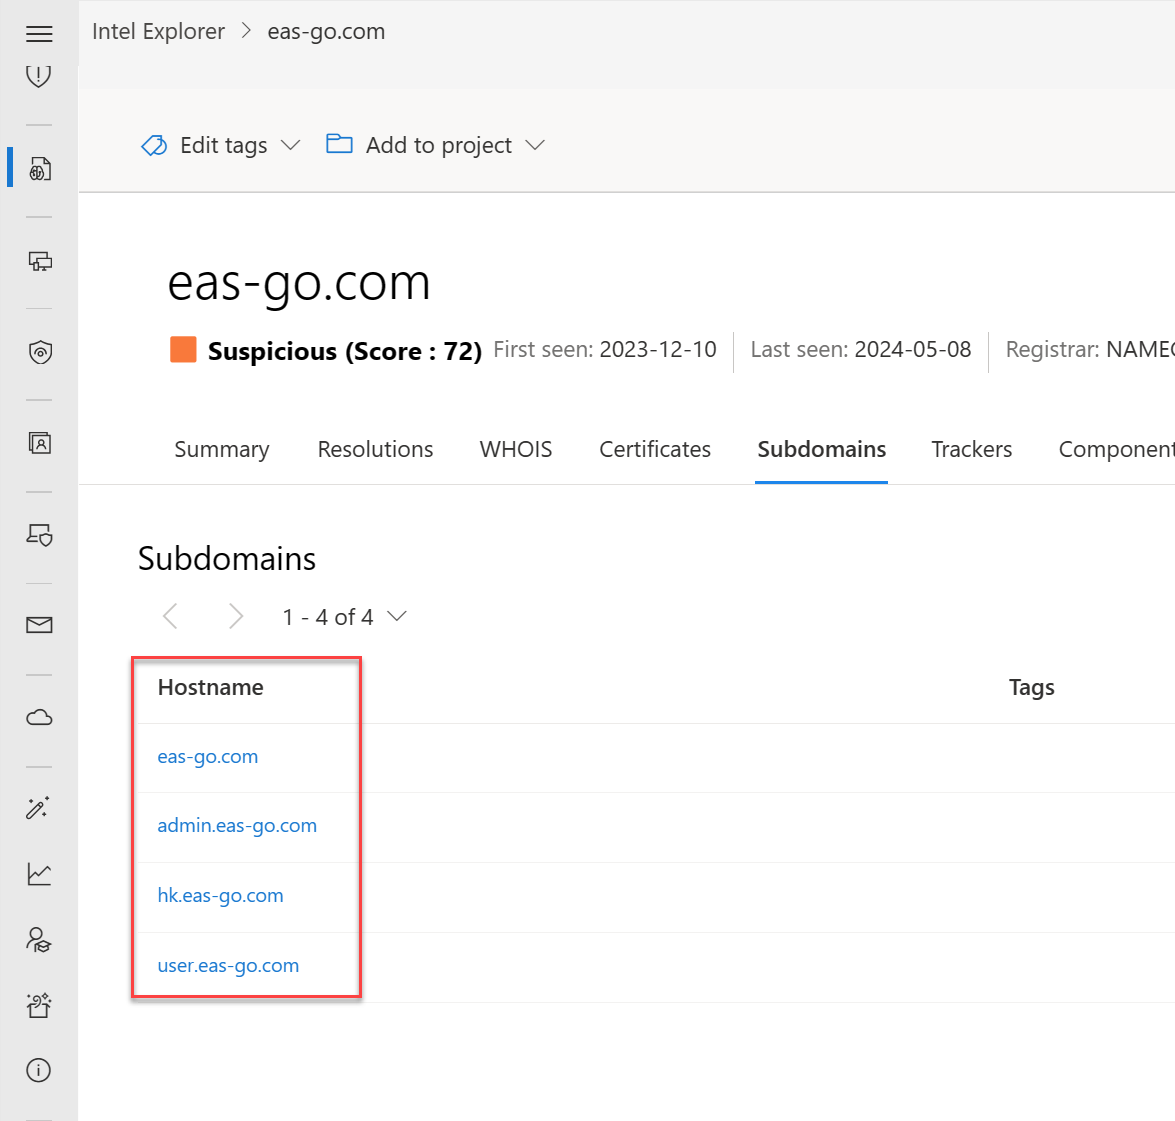This screenshot has width=1175, height=1121.
Task: Open the shield alert icon in sidebar
Action: [39, 76]
